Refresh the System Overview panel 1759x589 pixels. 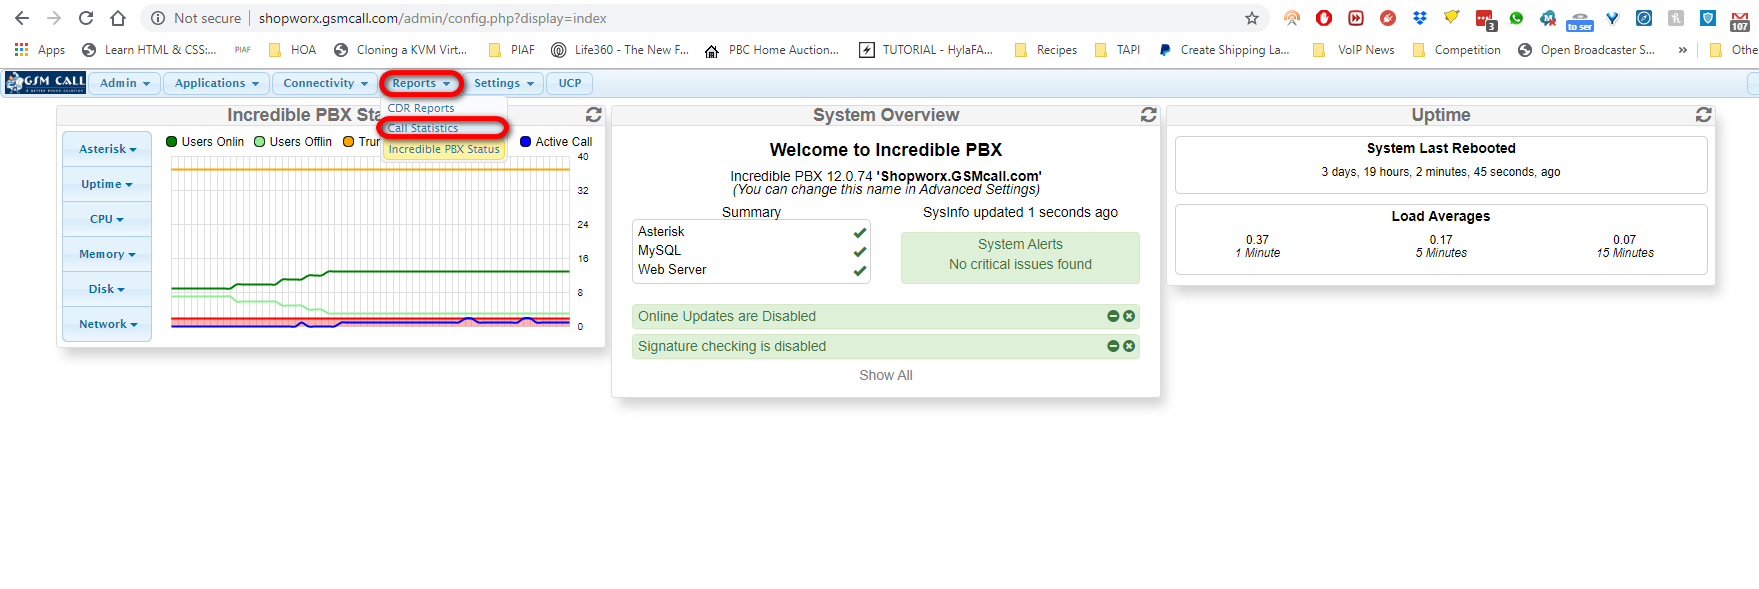1149,115
